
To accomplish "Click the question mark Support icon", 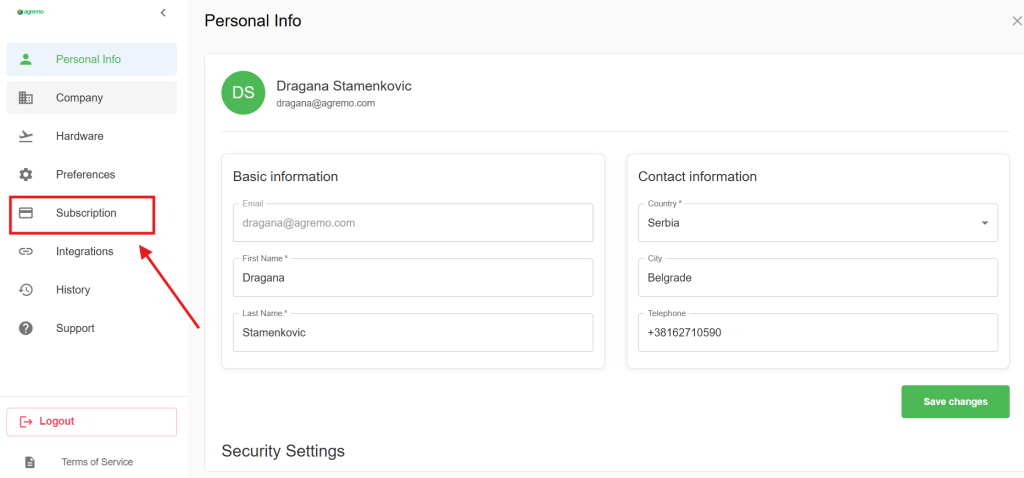I will [26, 328].
